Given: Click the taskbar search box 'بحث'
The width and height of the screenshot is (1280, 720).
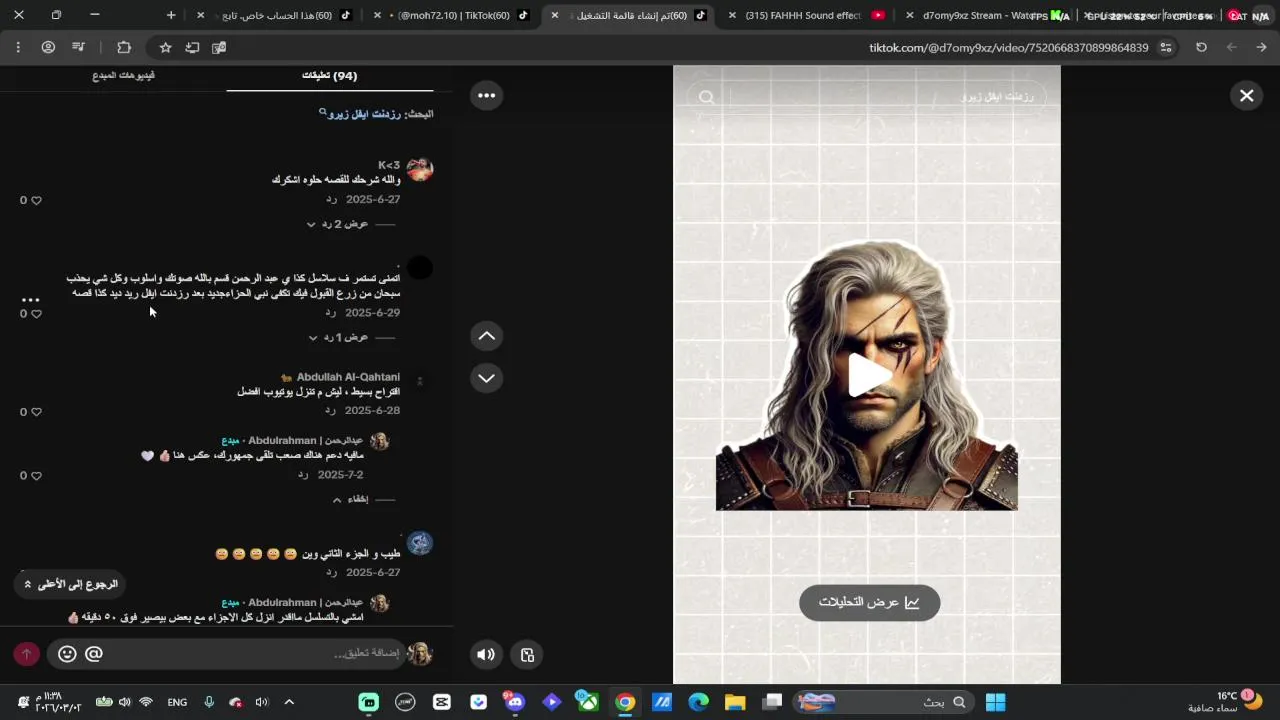Looking at the screenshot, I should [x=883, y=702].
